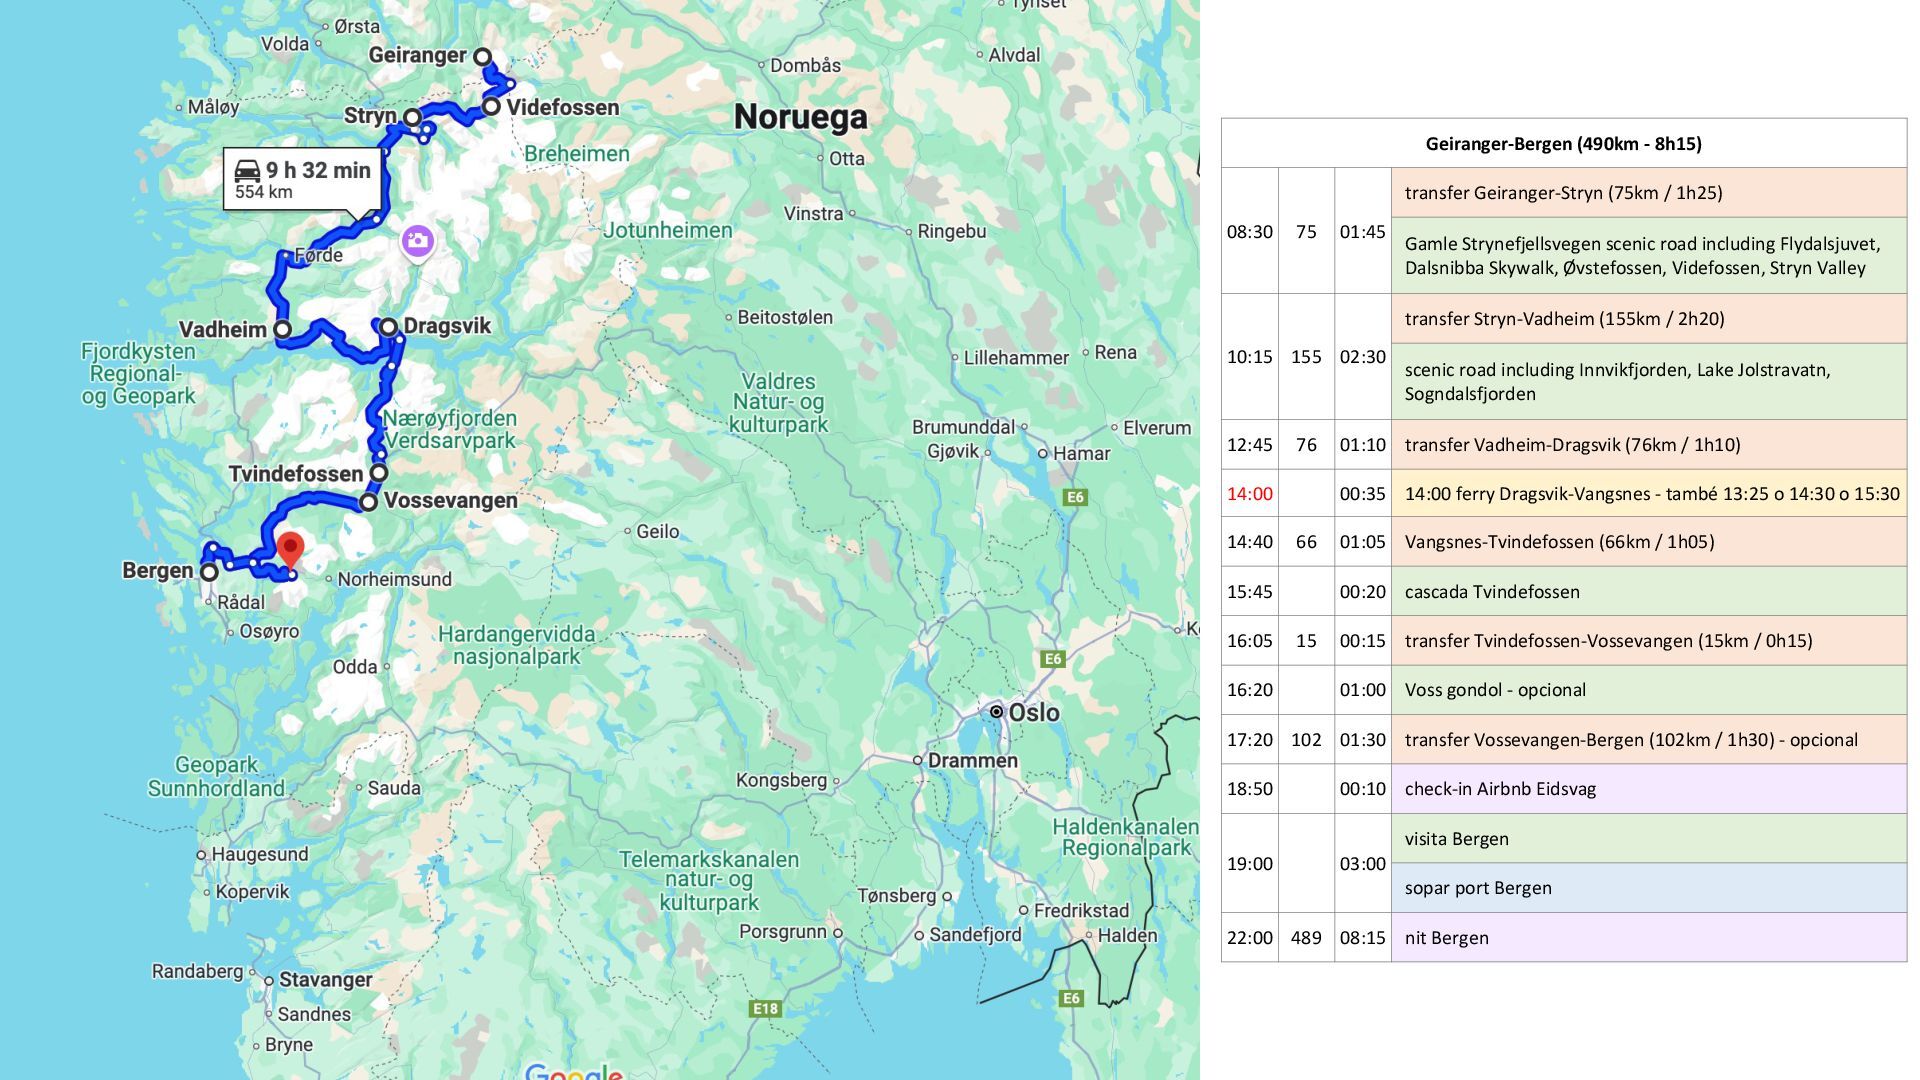Click the E18 road shield near Stavanger
Image resolution: width=1920 pixels, height=1080 pixels.
[x=764, y=1008]
